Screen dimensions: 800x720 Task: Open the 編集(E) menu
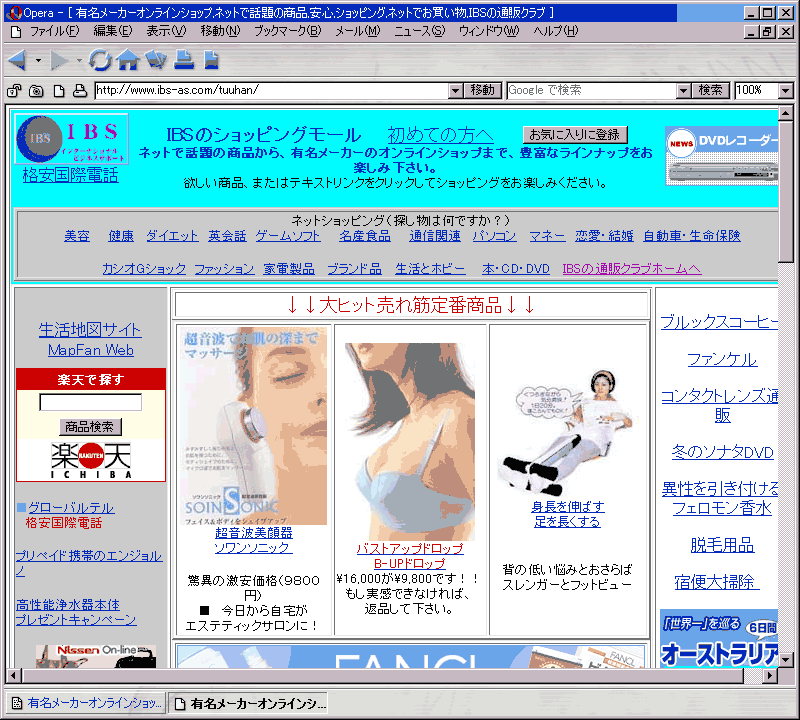(x=112, y=31)
